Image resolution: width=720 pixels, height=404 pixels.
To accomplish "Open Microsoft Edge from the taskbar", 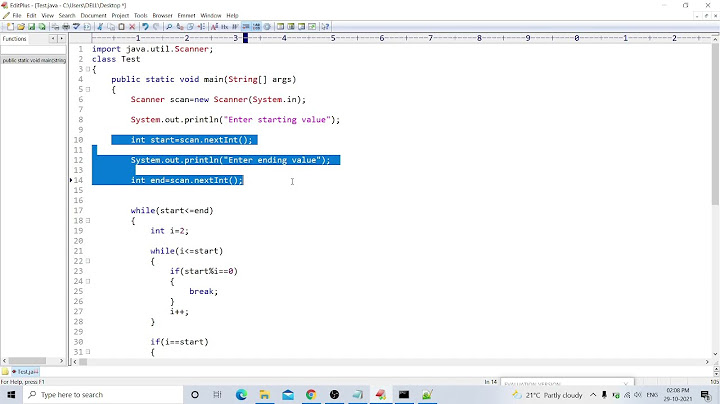I will tap(241, 395).
